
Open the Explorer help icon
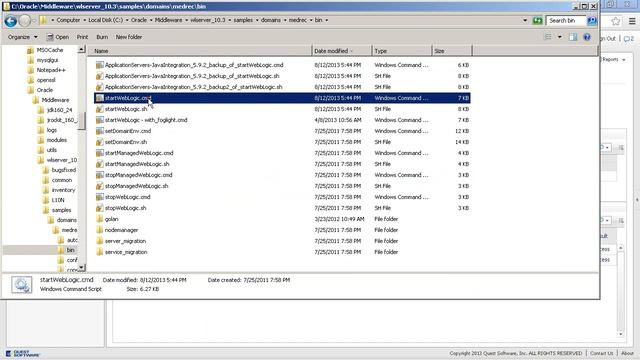587,37
